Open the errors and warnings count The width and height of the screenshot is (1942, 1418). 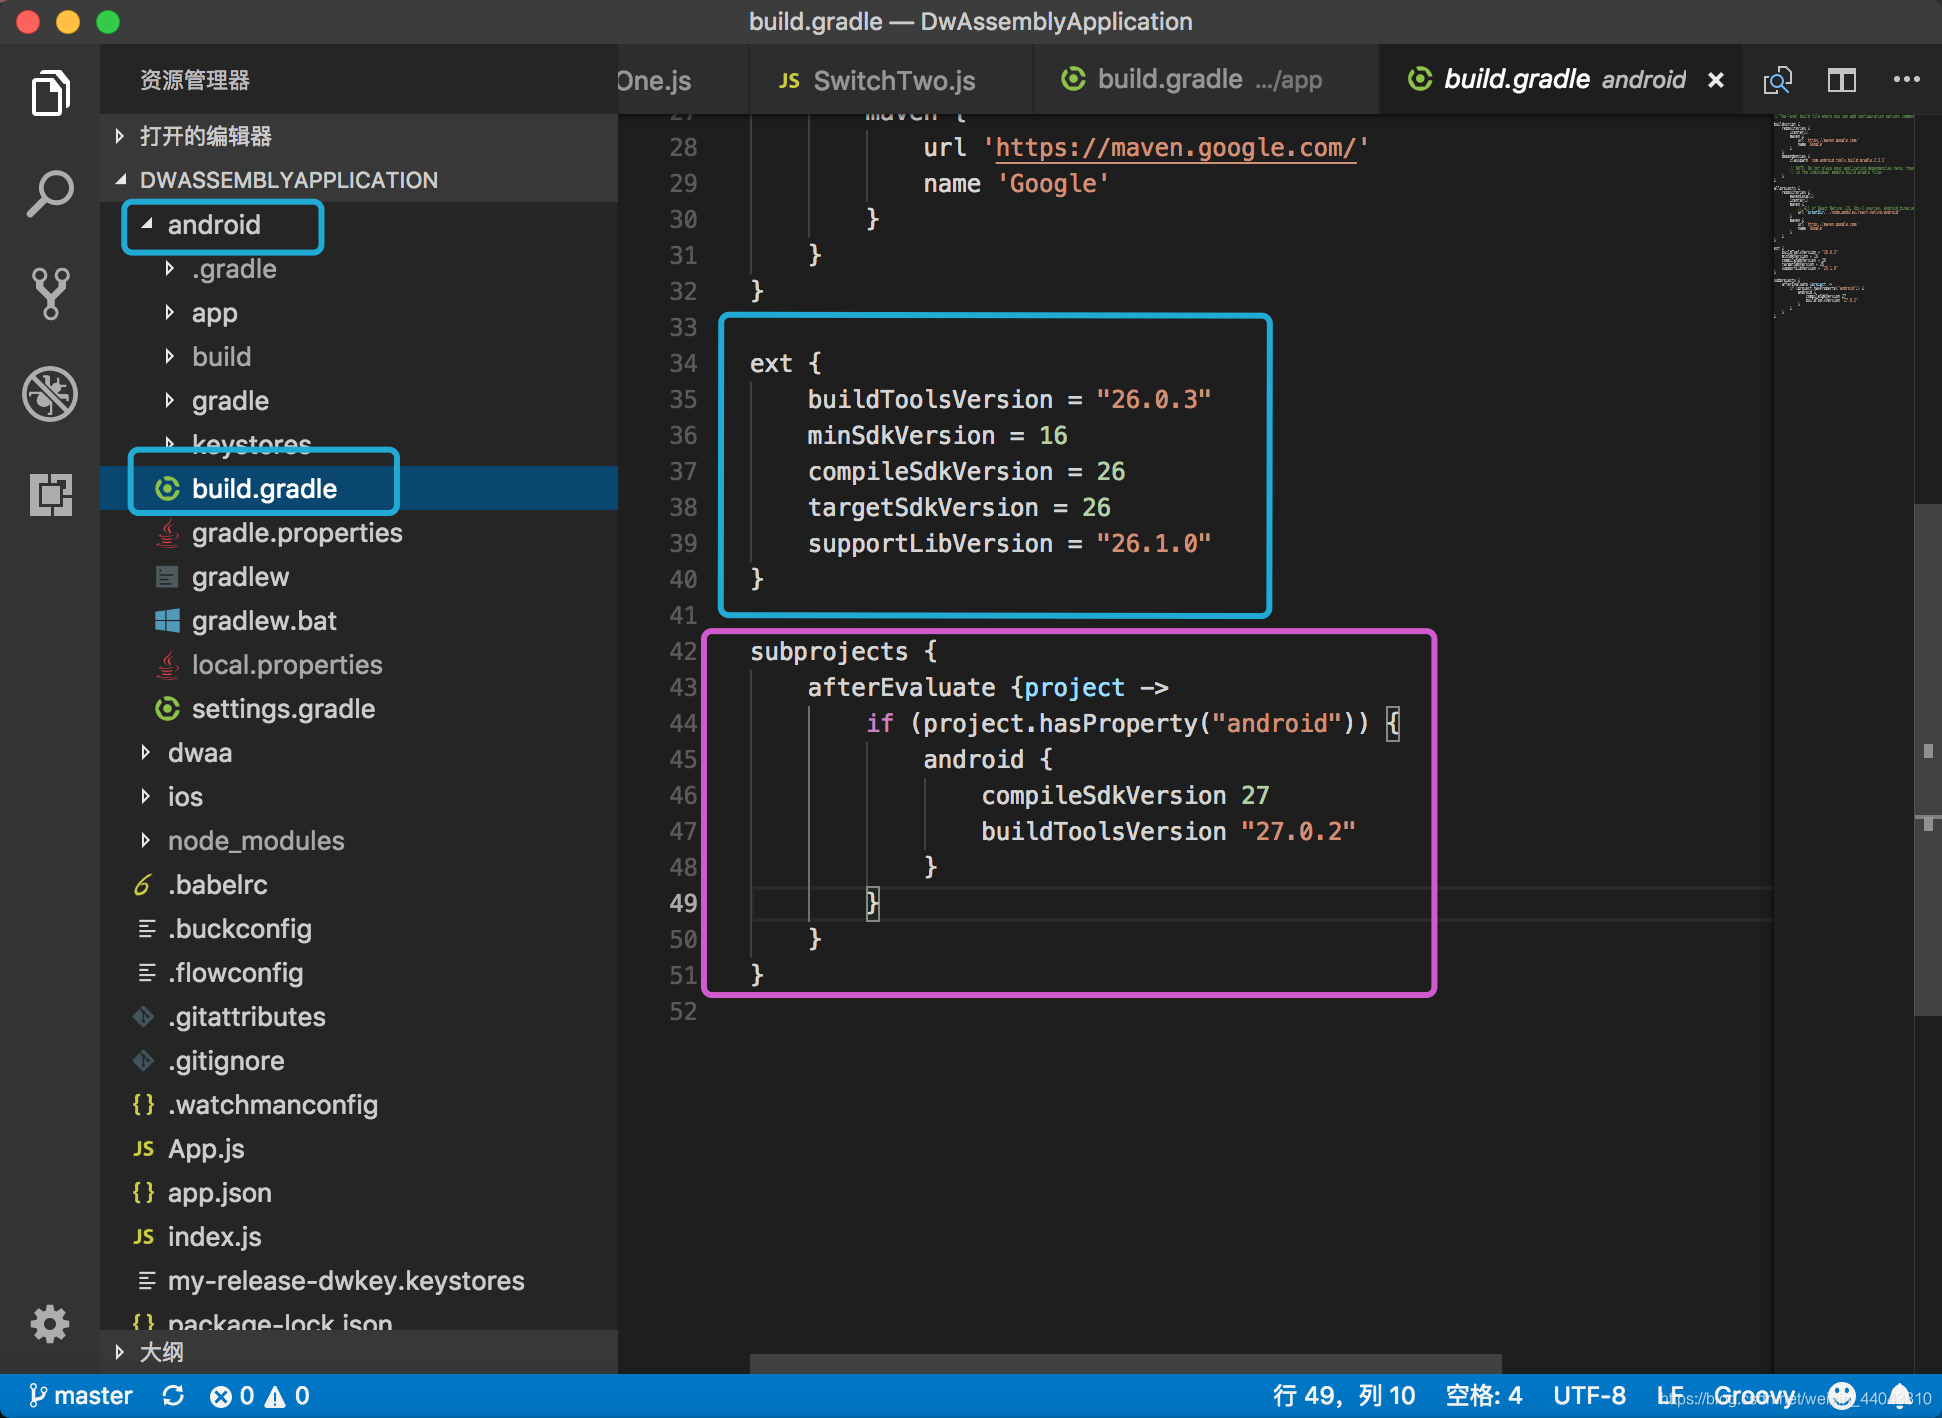260,1396
